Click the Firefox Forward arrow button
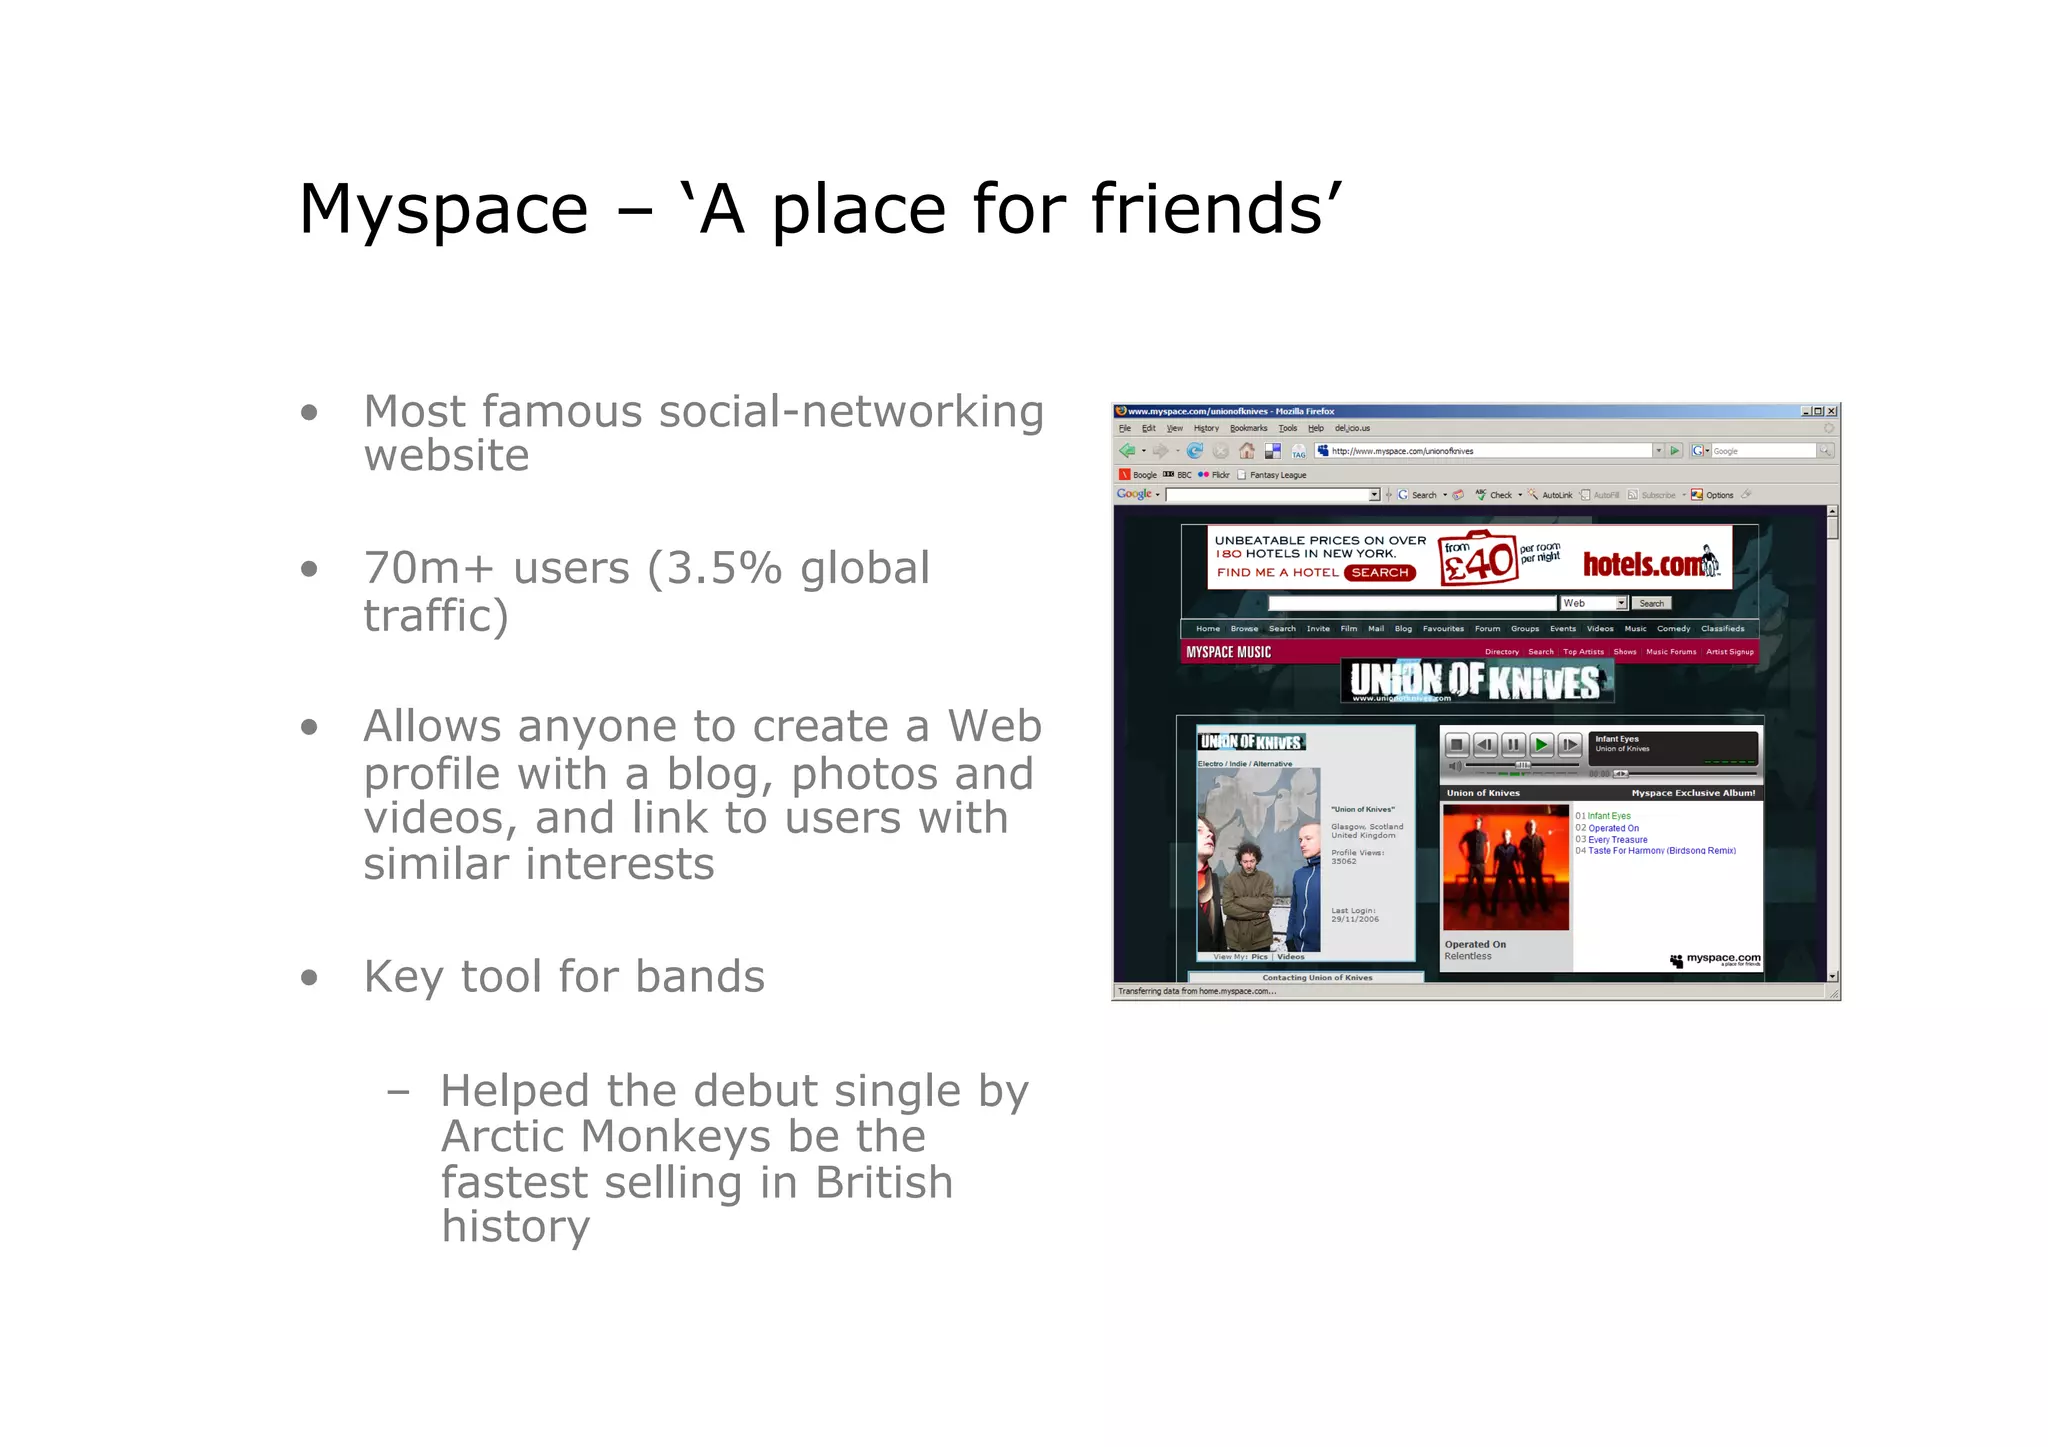The width and height of the screenshot is (2048, 1447). click(x=1160, y=451)
